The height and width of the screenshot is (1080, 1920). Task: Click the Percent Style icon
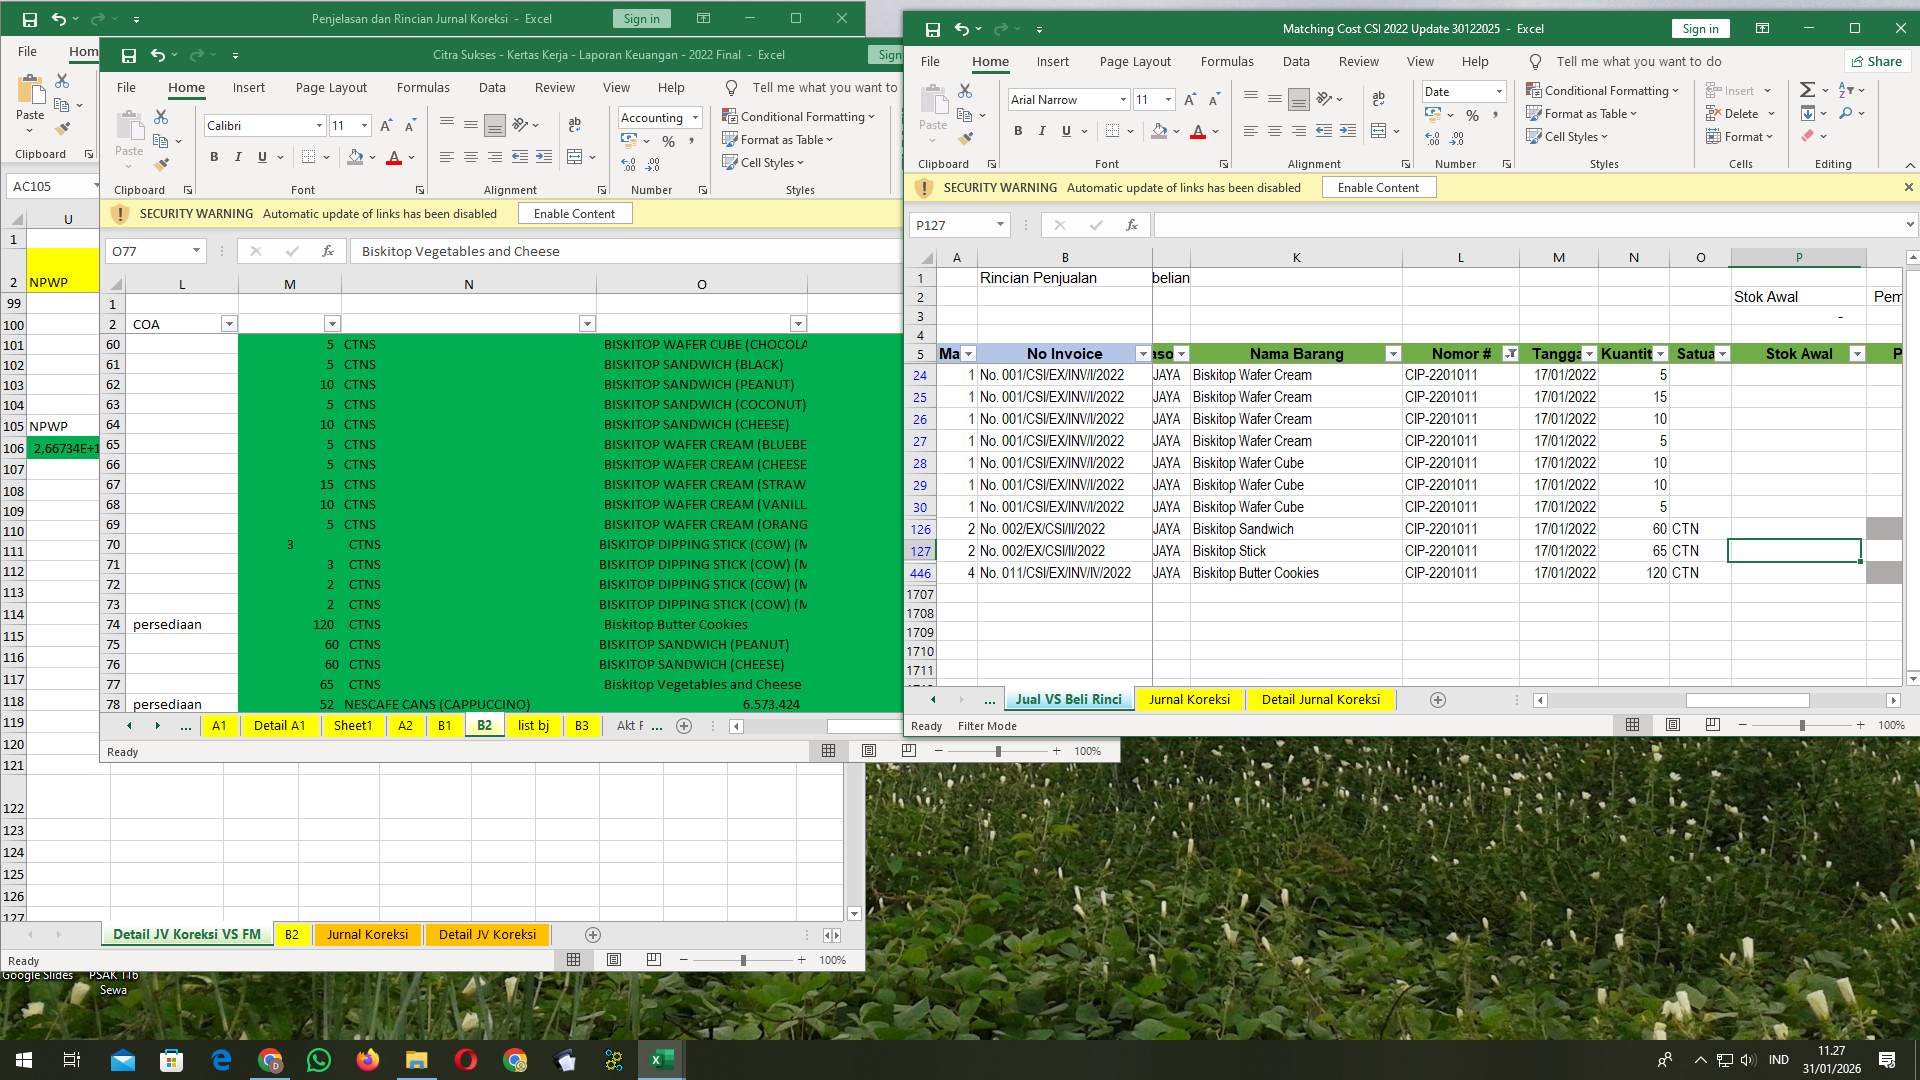click(1471, 115)
